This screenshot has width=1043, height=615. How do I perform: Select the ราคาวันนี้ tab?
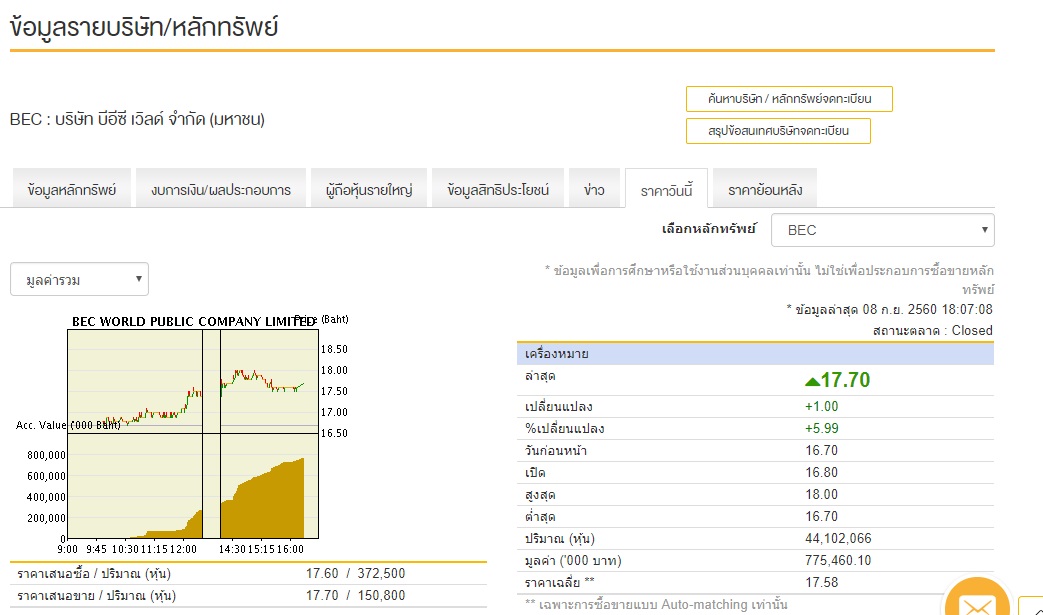point(667,191)
